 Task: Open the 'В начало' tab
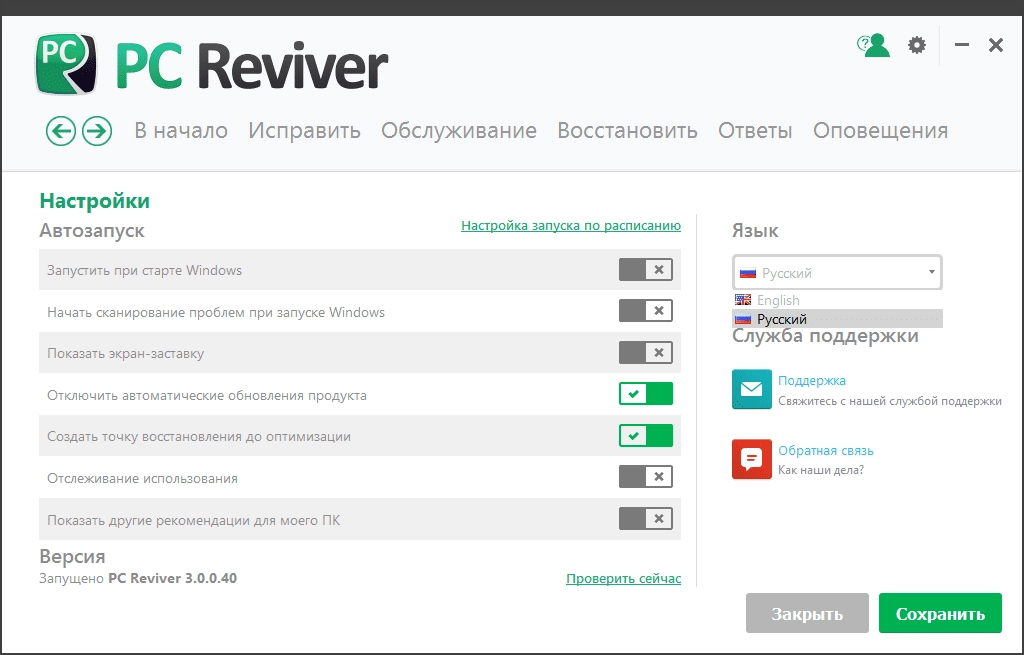[x=181, y=131]
